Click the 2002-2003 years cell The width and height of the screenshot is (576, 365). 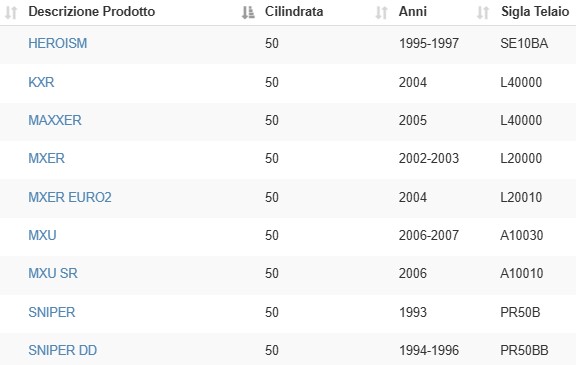(x=429, y=159)
